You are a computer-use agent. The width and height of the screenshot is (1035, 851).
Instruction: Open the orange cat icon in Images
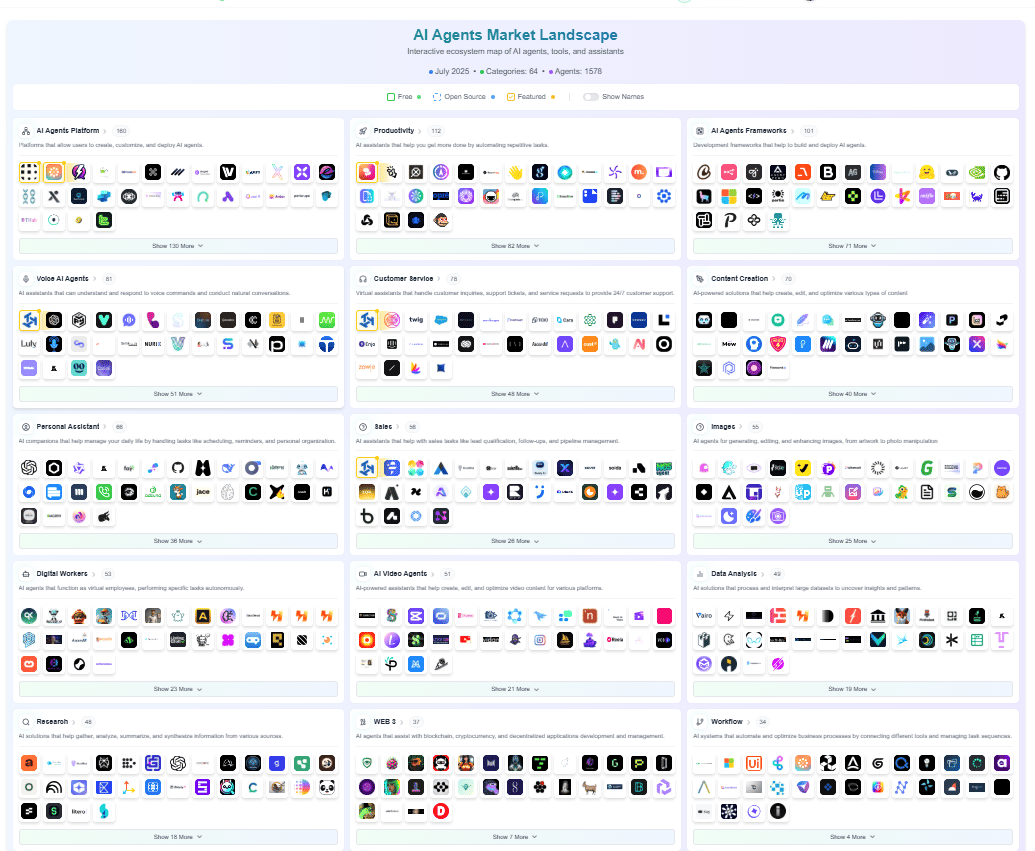coord(1001,492)
